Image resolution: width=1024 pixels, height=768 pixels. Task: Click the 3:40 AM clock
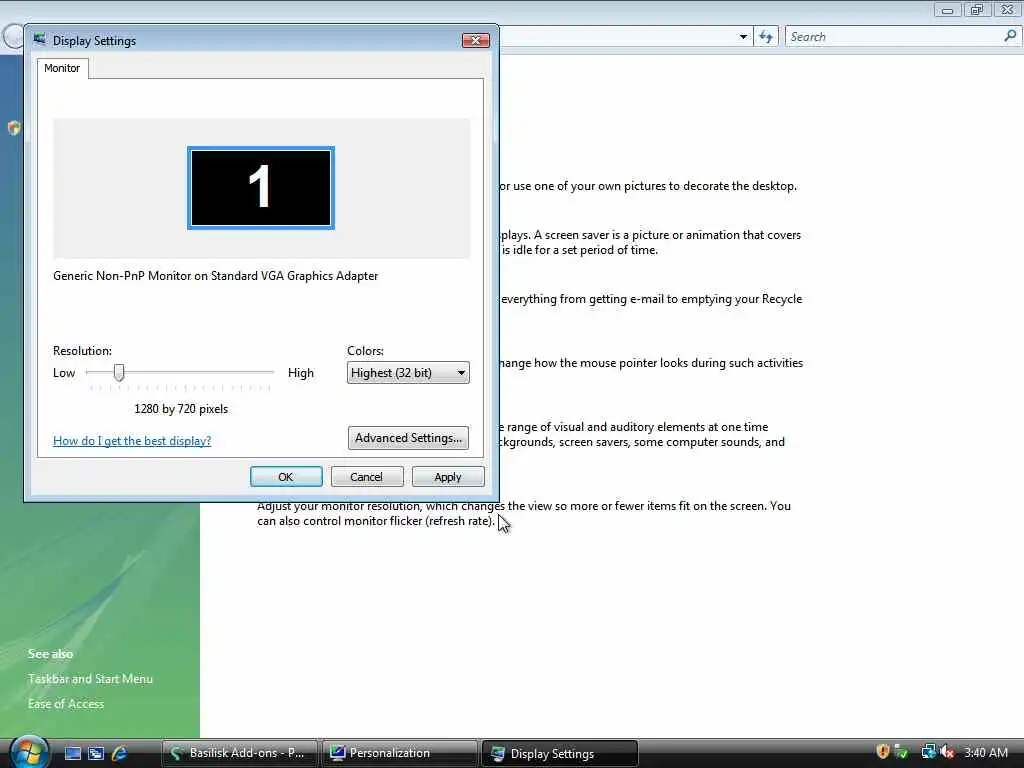pyautogui.click(x=985, y=753)
